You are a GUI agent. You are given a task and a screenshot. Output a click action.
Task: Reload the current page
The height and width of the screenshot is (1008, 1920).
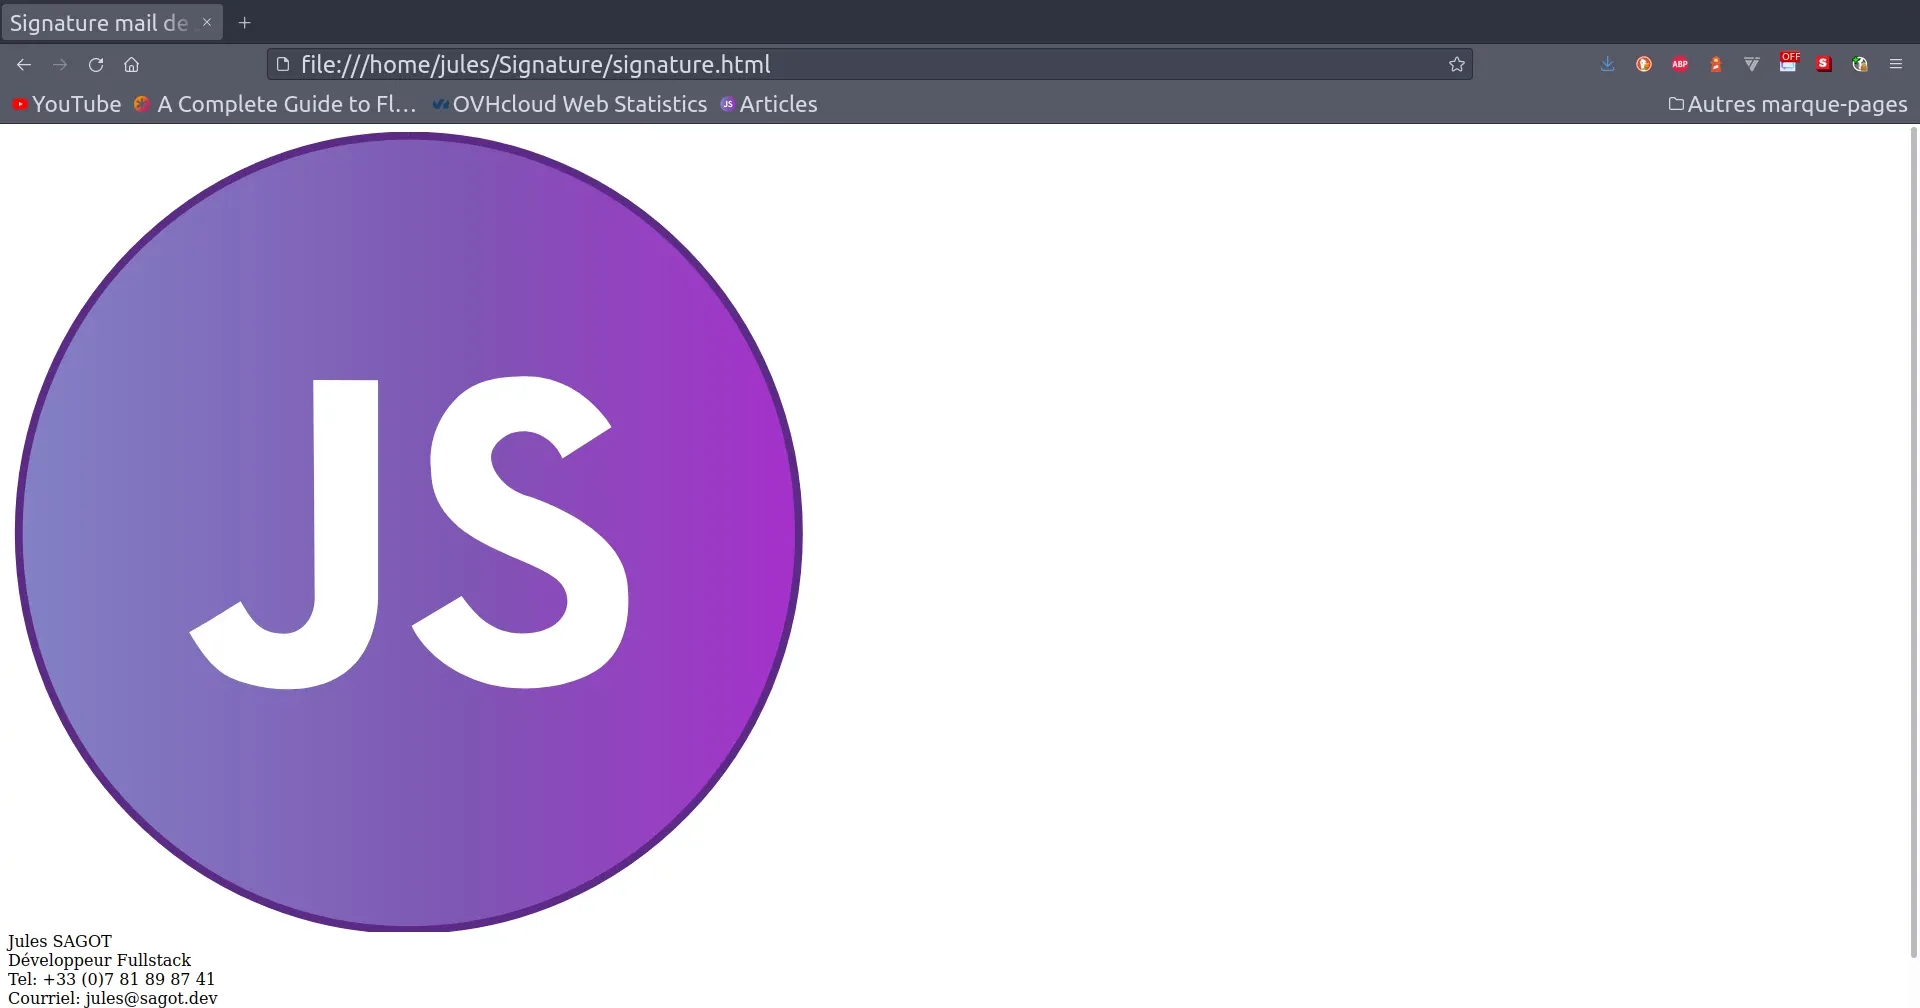tap(95, 64)
